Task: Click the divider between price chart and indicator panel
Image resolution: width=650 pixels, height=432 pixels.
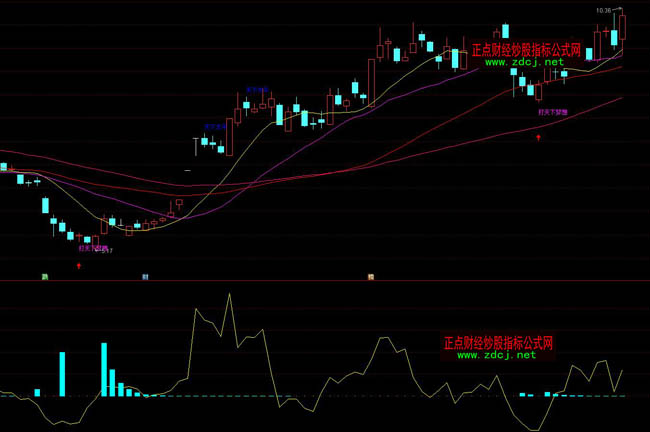Action: [x=325, y=281]
